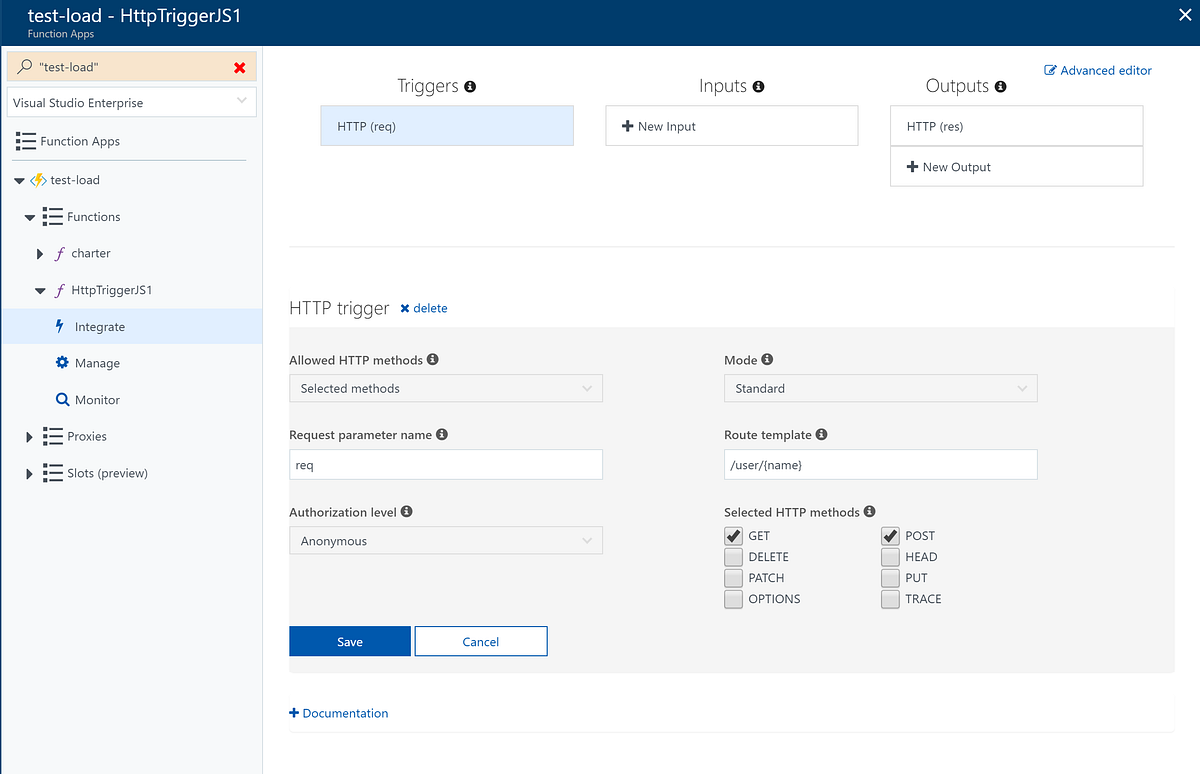Screen dimensions: 1200x774
Task: Add a New Output binding
Action: click(x=1016, y=167)
